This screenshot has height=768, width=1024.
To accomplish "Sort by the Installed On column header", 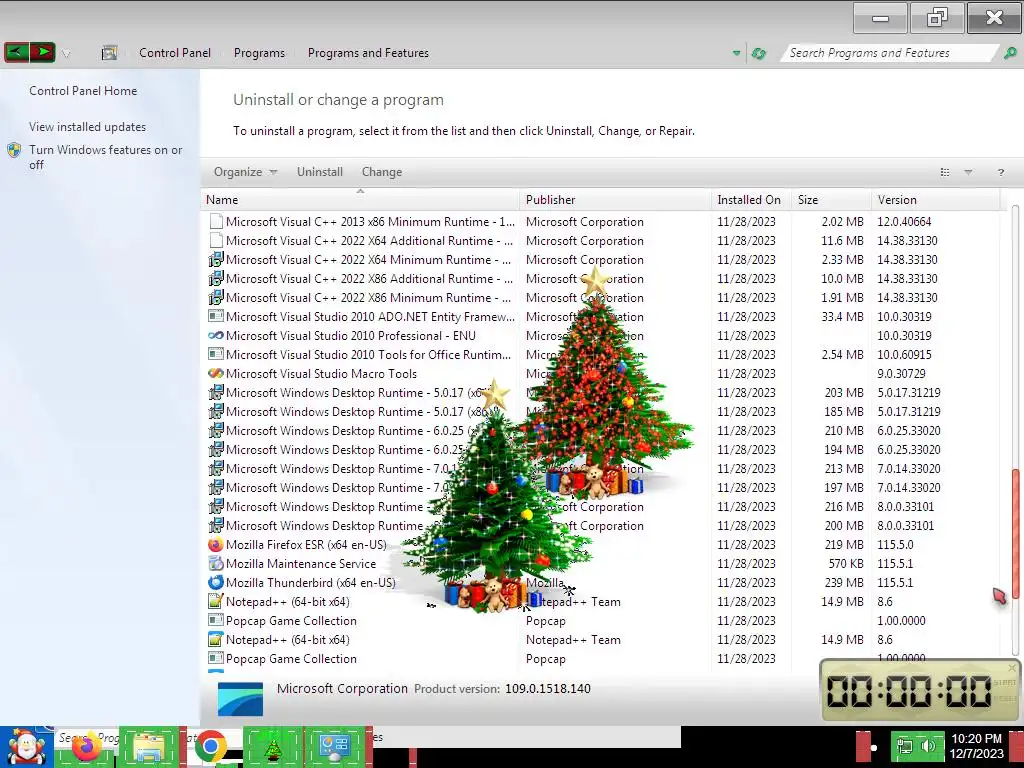I will coord(752,200).
